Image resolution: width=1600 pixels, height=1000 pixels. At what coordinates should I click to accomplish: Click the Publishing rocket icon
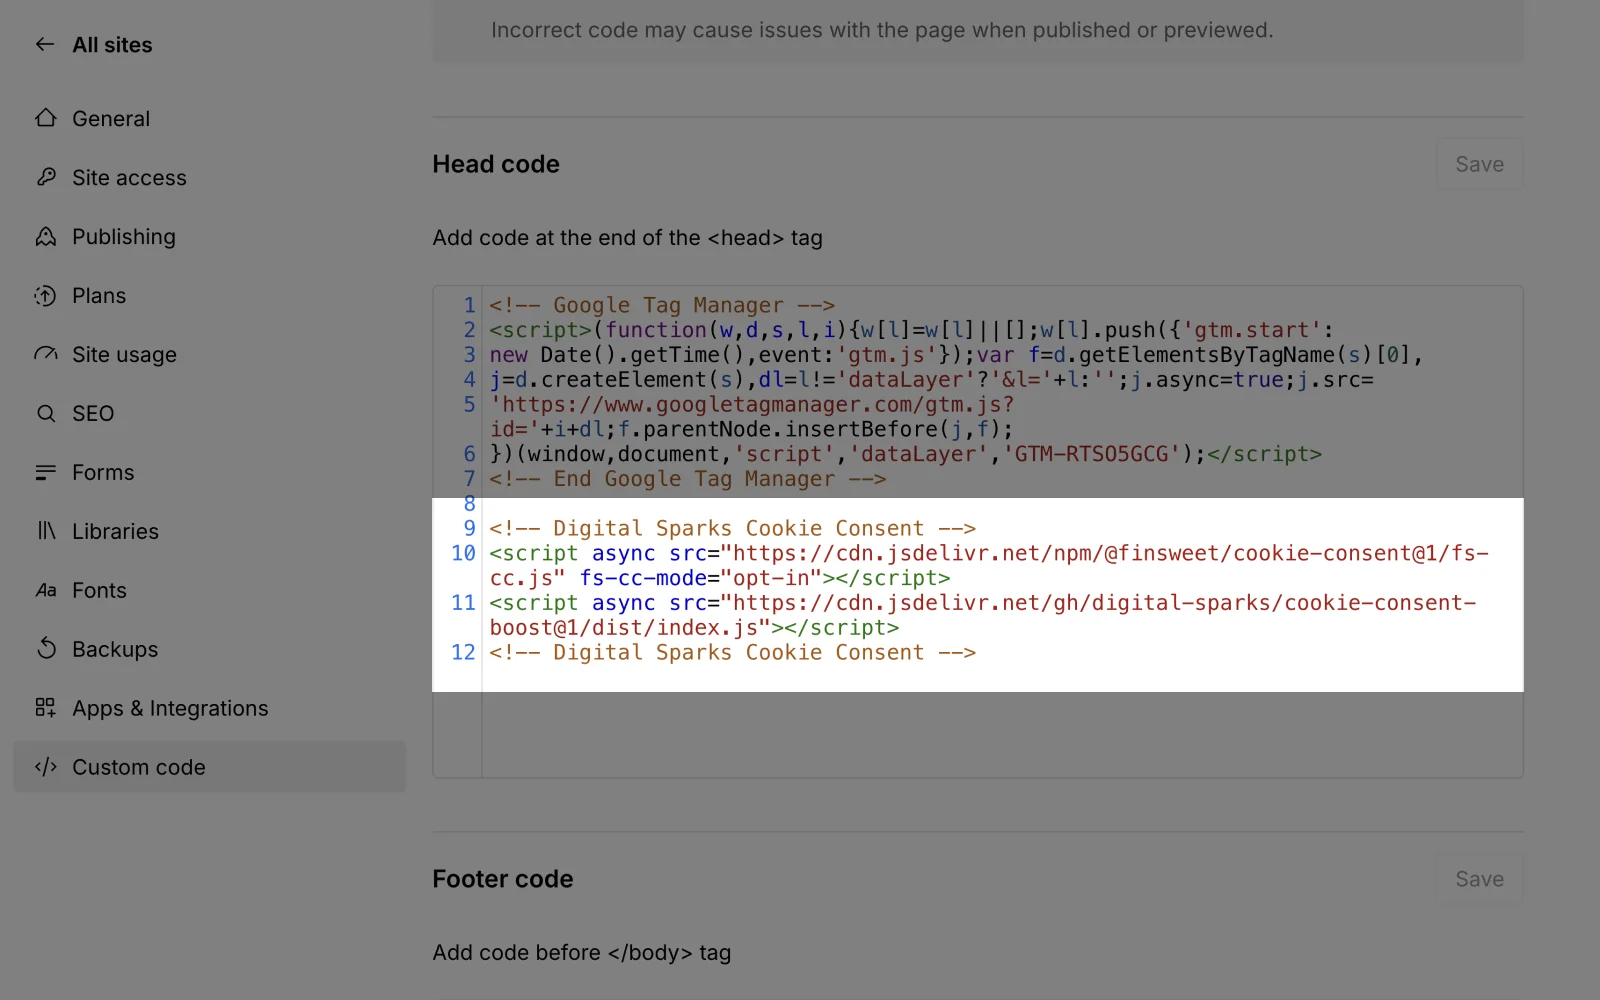click(46, 236)
